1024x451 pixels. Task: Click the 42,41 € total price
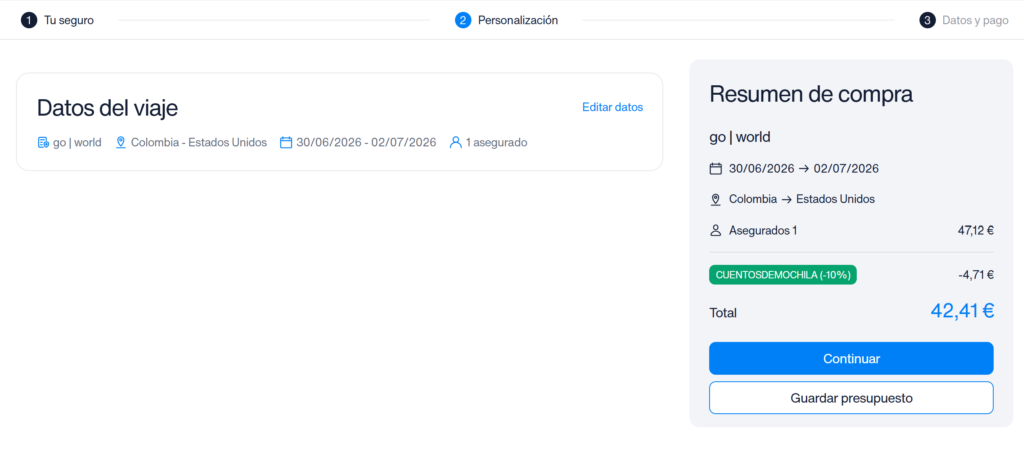click(x=962, y=311)
